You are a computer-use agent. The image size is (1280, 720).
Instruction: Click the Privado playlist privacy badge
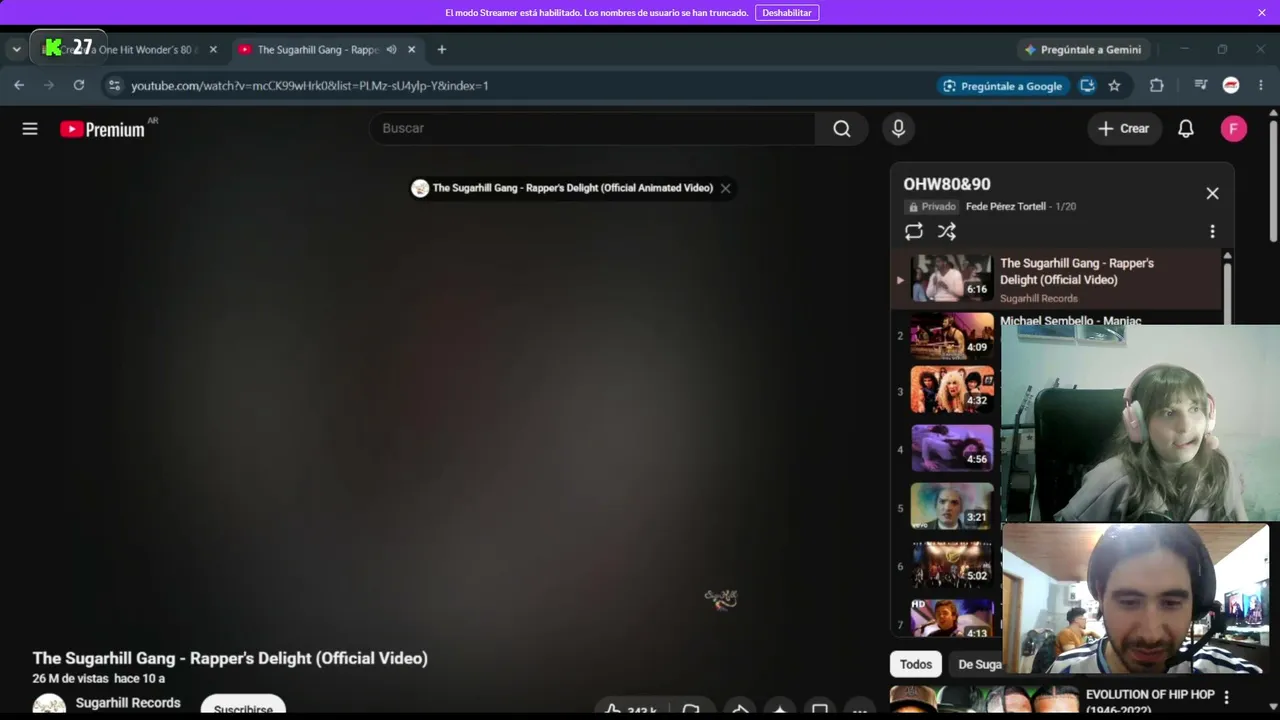point(931,206)
